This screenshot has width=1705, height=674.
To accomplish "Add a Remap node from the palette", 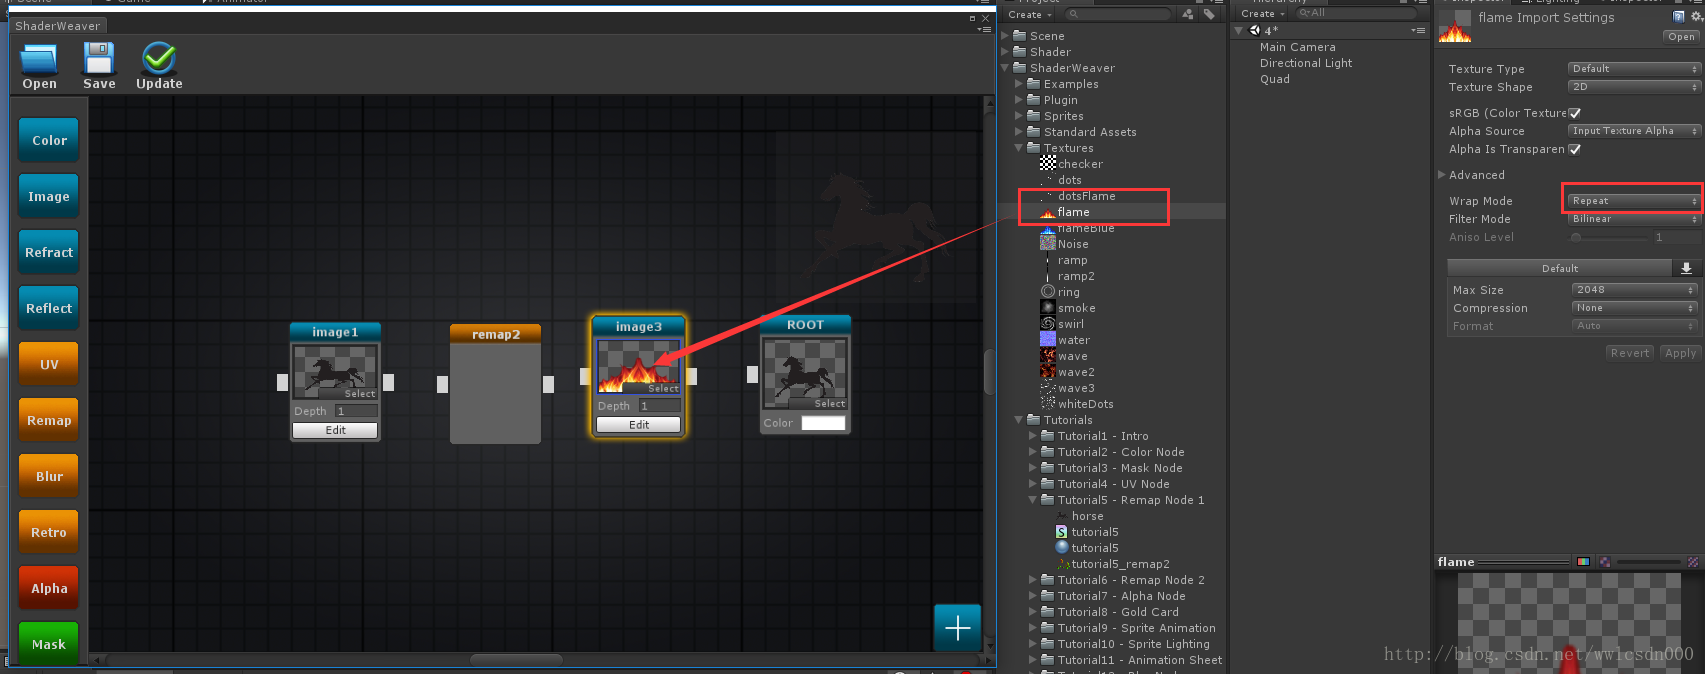I will point(49,420).
